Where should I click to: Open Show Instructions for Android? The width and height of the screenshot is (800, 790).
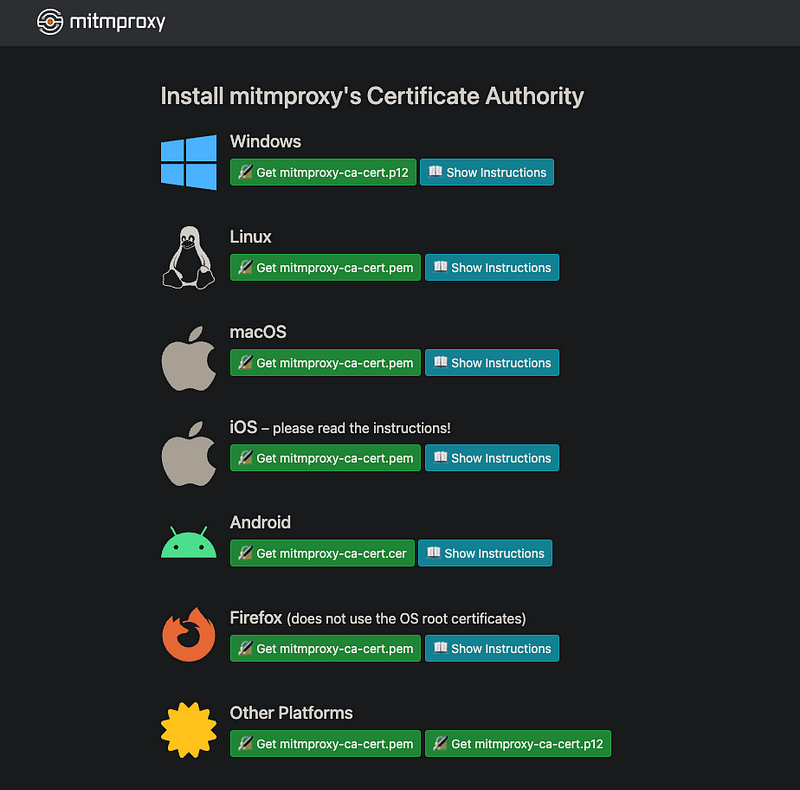485,553
